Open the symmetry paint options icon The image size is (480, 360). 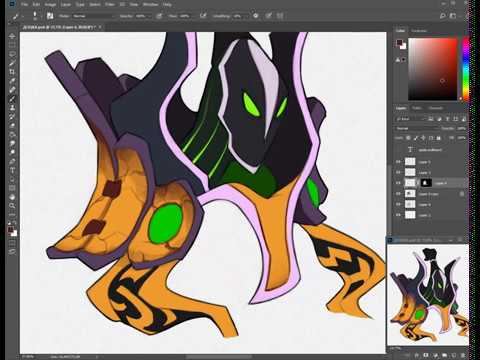280,16
